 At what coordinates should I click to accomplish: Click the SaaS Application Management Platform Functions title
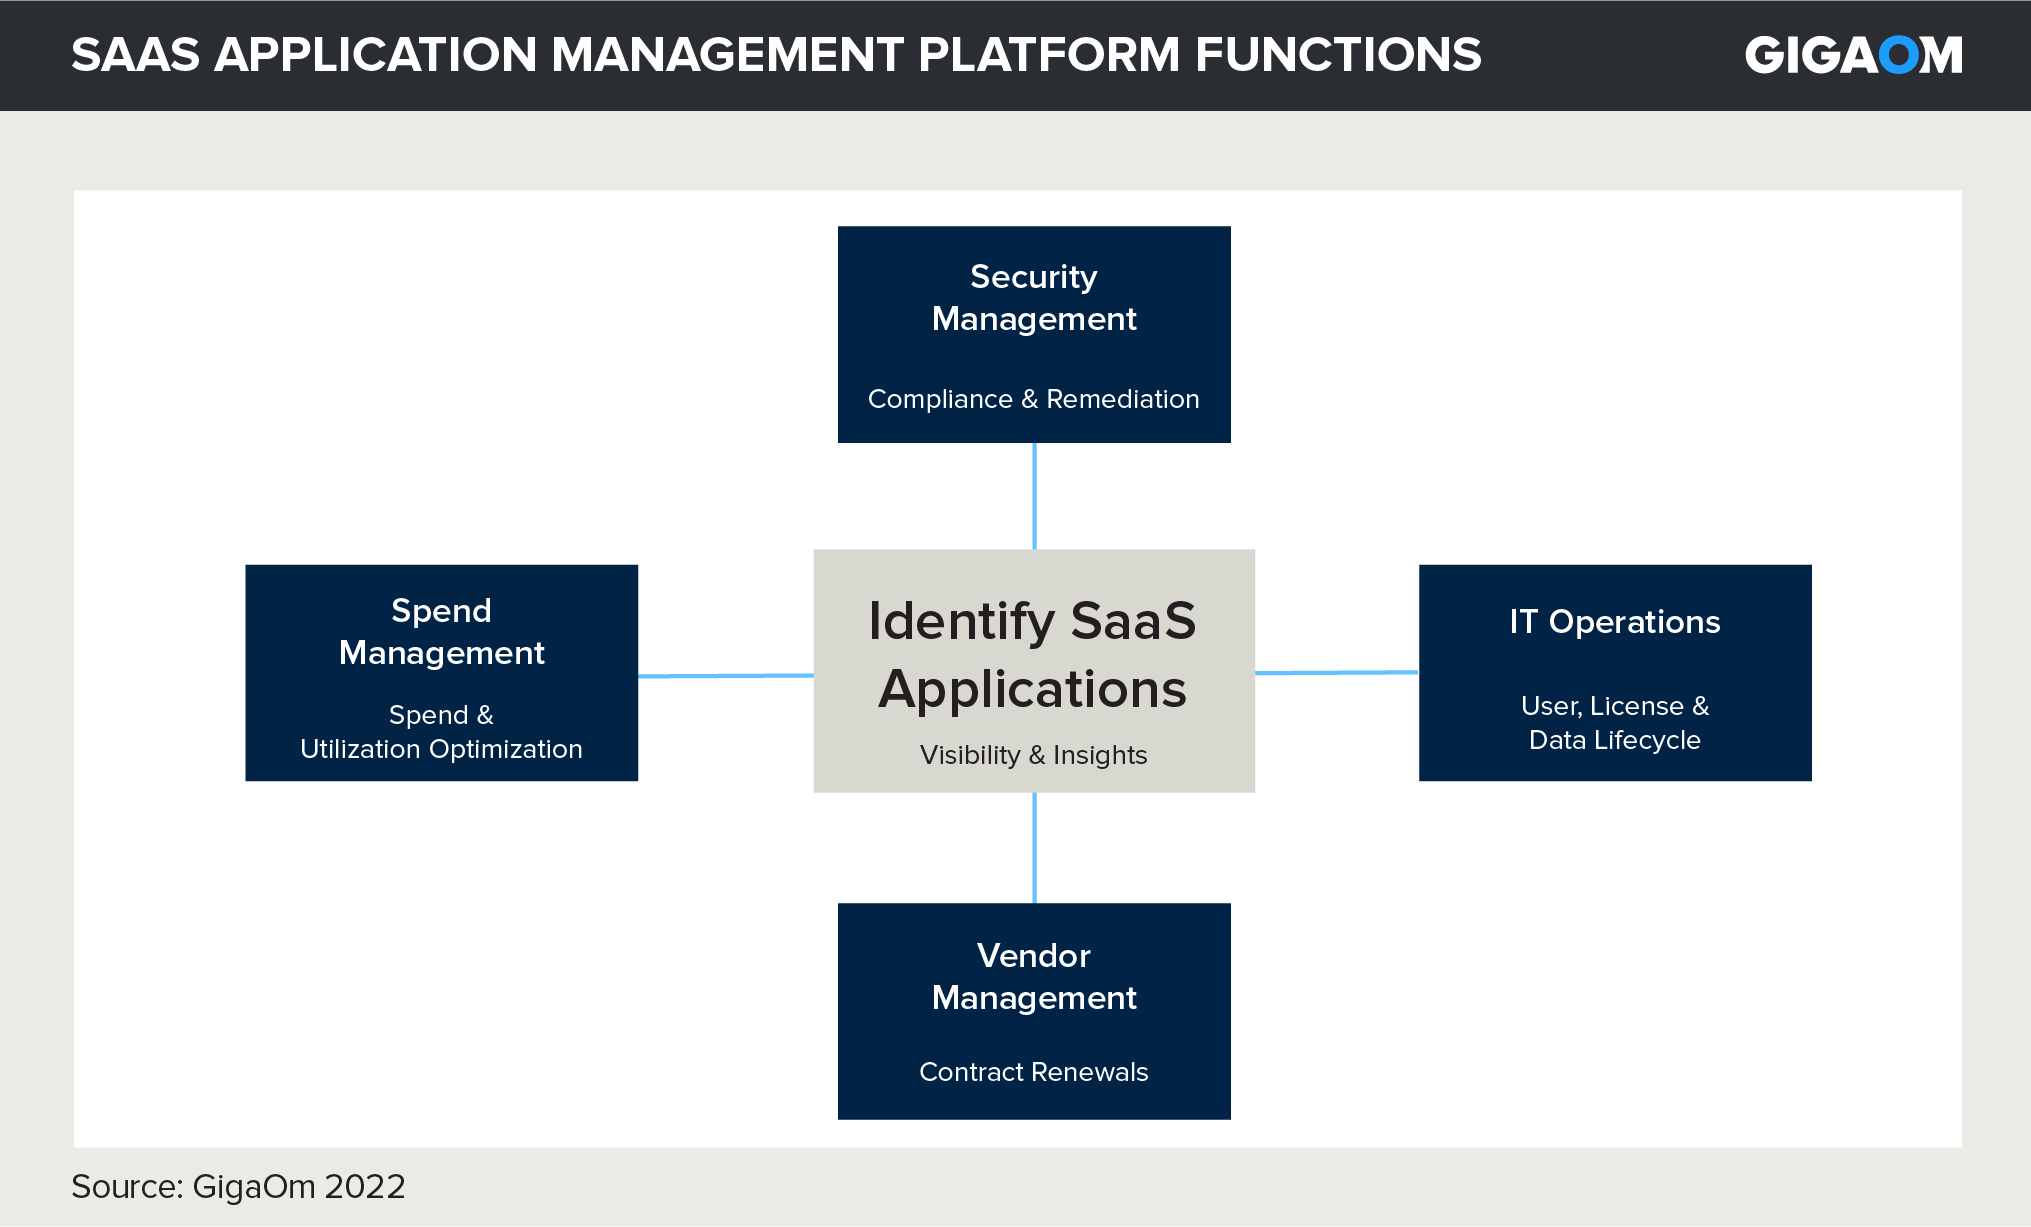point(776,55)
